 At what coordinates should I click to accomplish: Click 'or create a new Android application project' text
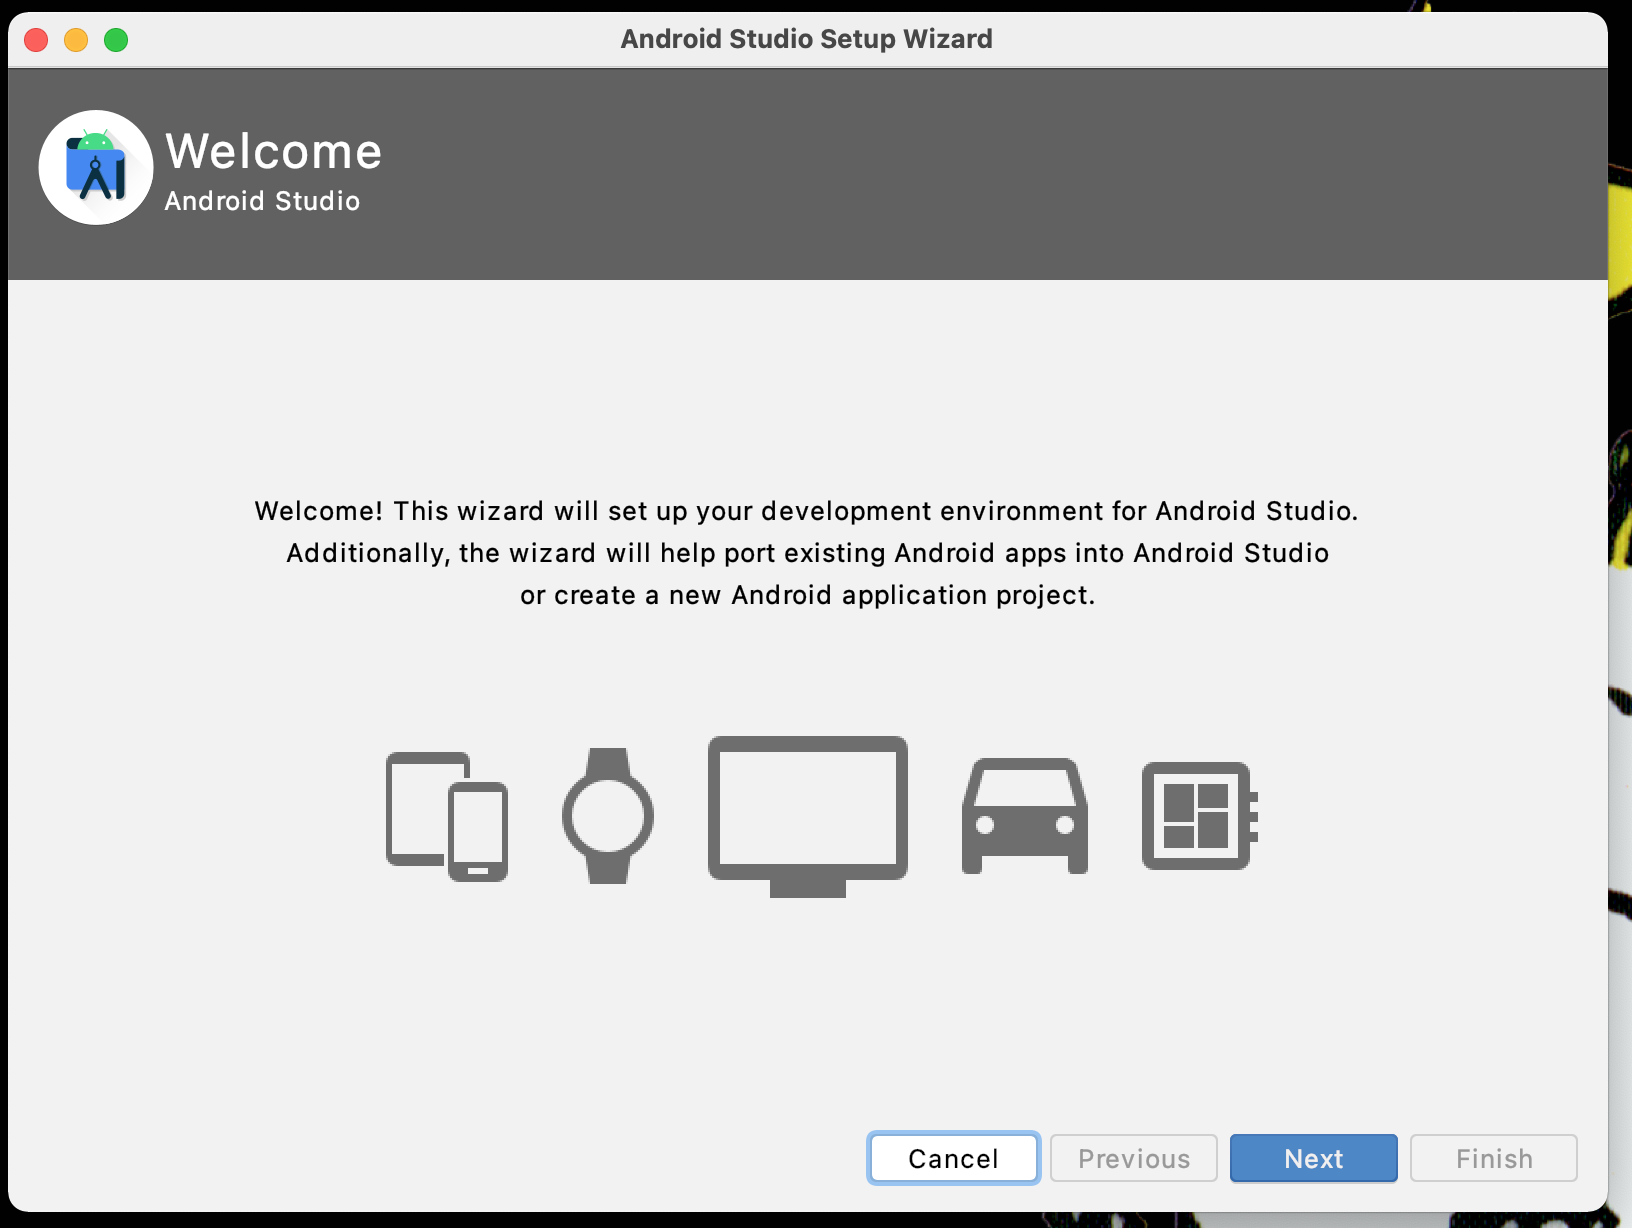[806, 595]
